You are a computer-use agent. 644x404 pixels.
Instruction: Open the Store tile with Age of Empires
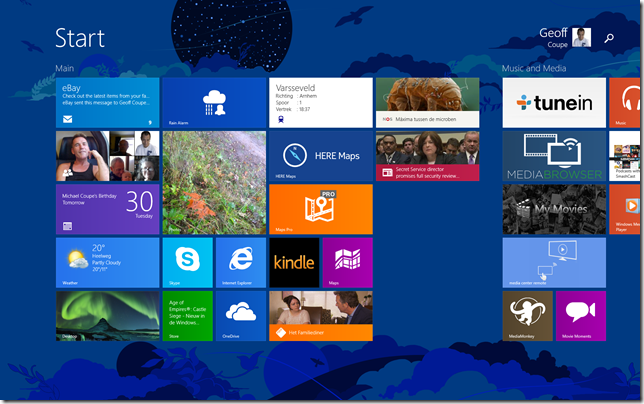pyautogui.click(x=187, y=316)
